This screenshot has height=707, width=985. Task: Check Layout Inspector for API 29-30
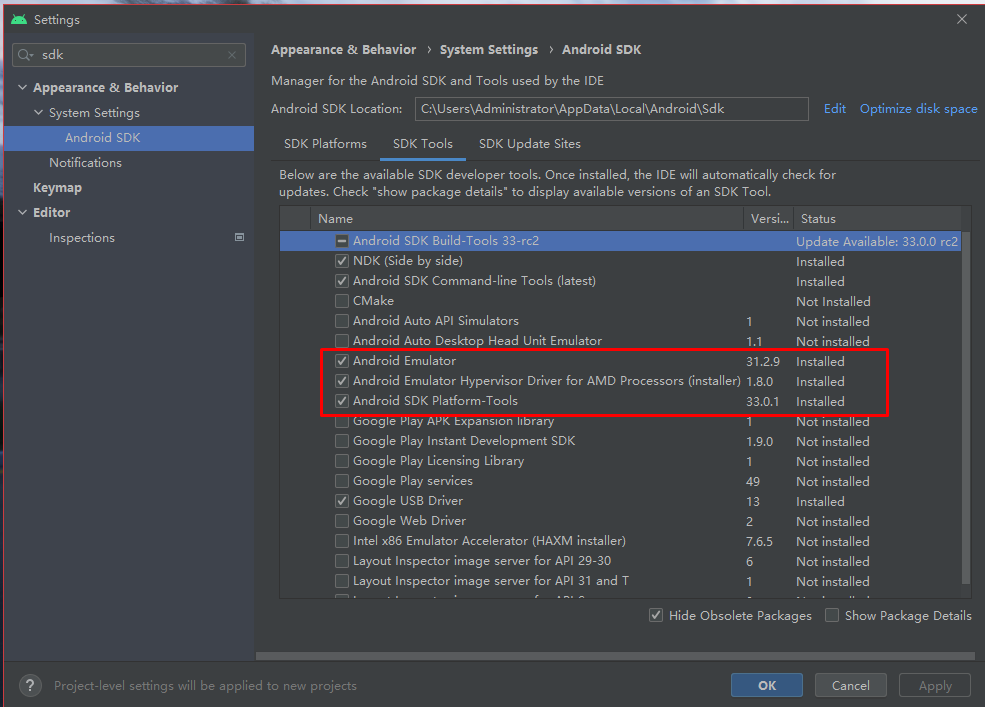[342, 561]
